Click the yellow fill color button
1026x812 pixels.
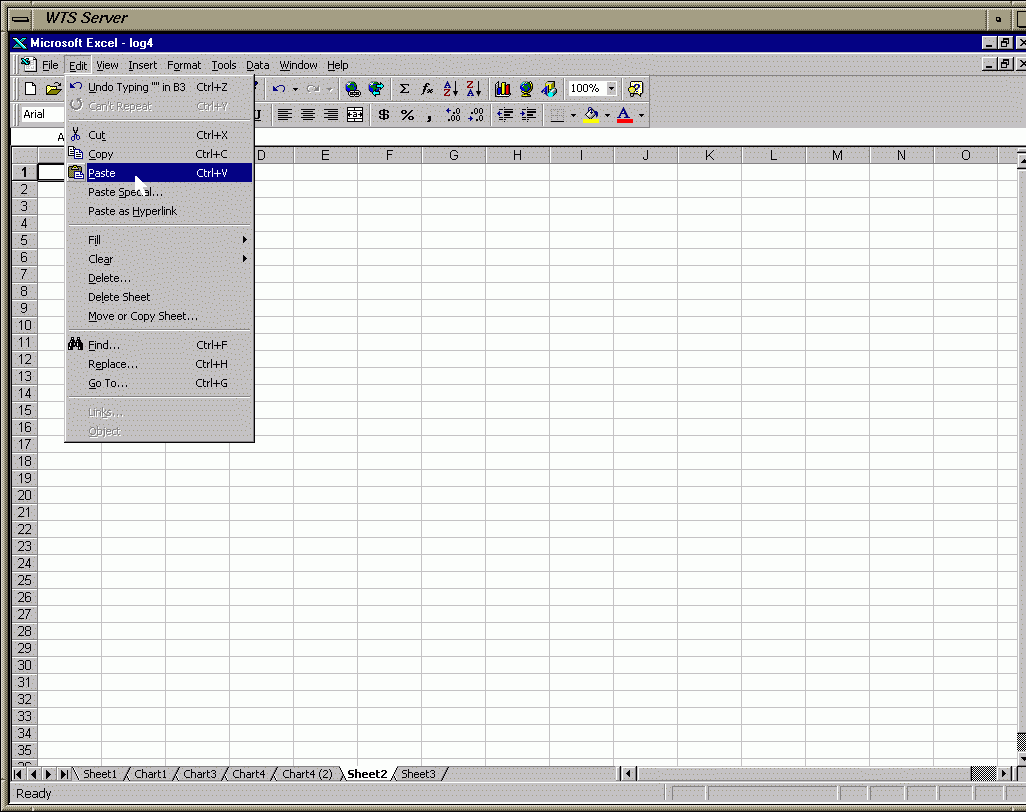(x=591, y=115)
